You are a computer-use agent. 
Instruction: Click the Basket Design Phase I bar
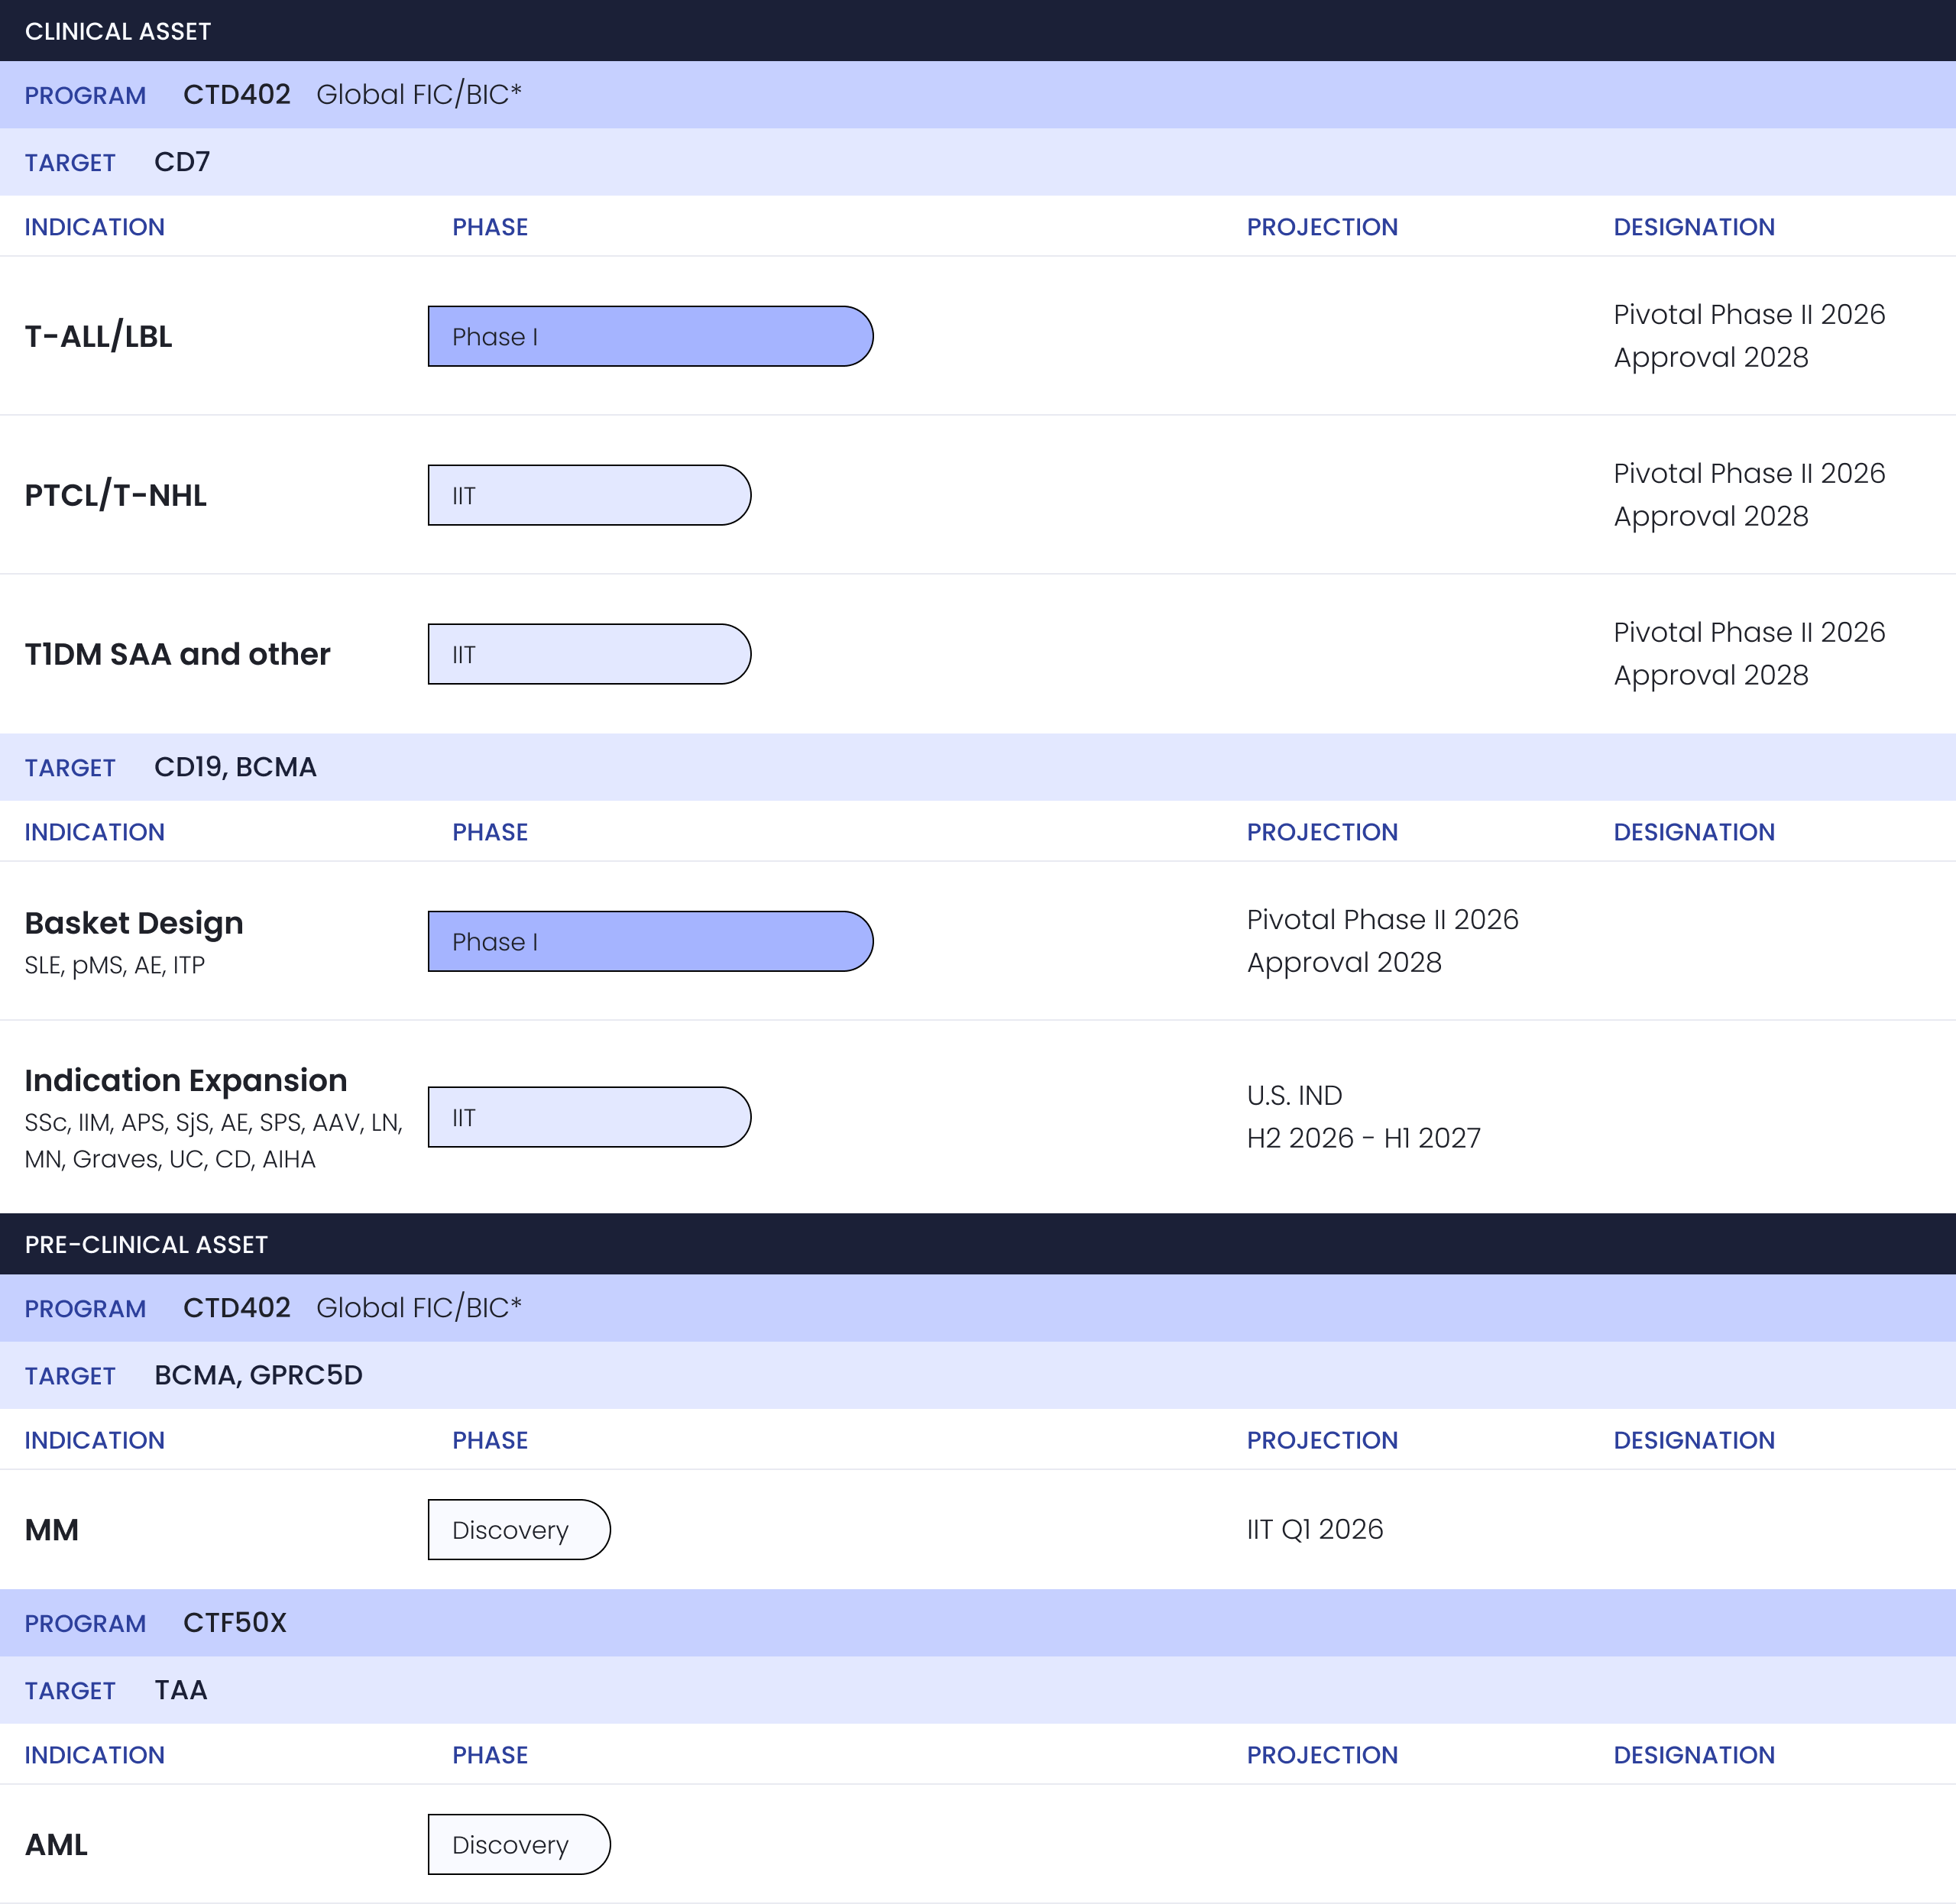point(650,941)
